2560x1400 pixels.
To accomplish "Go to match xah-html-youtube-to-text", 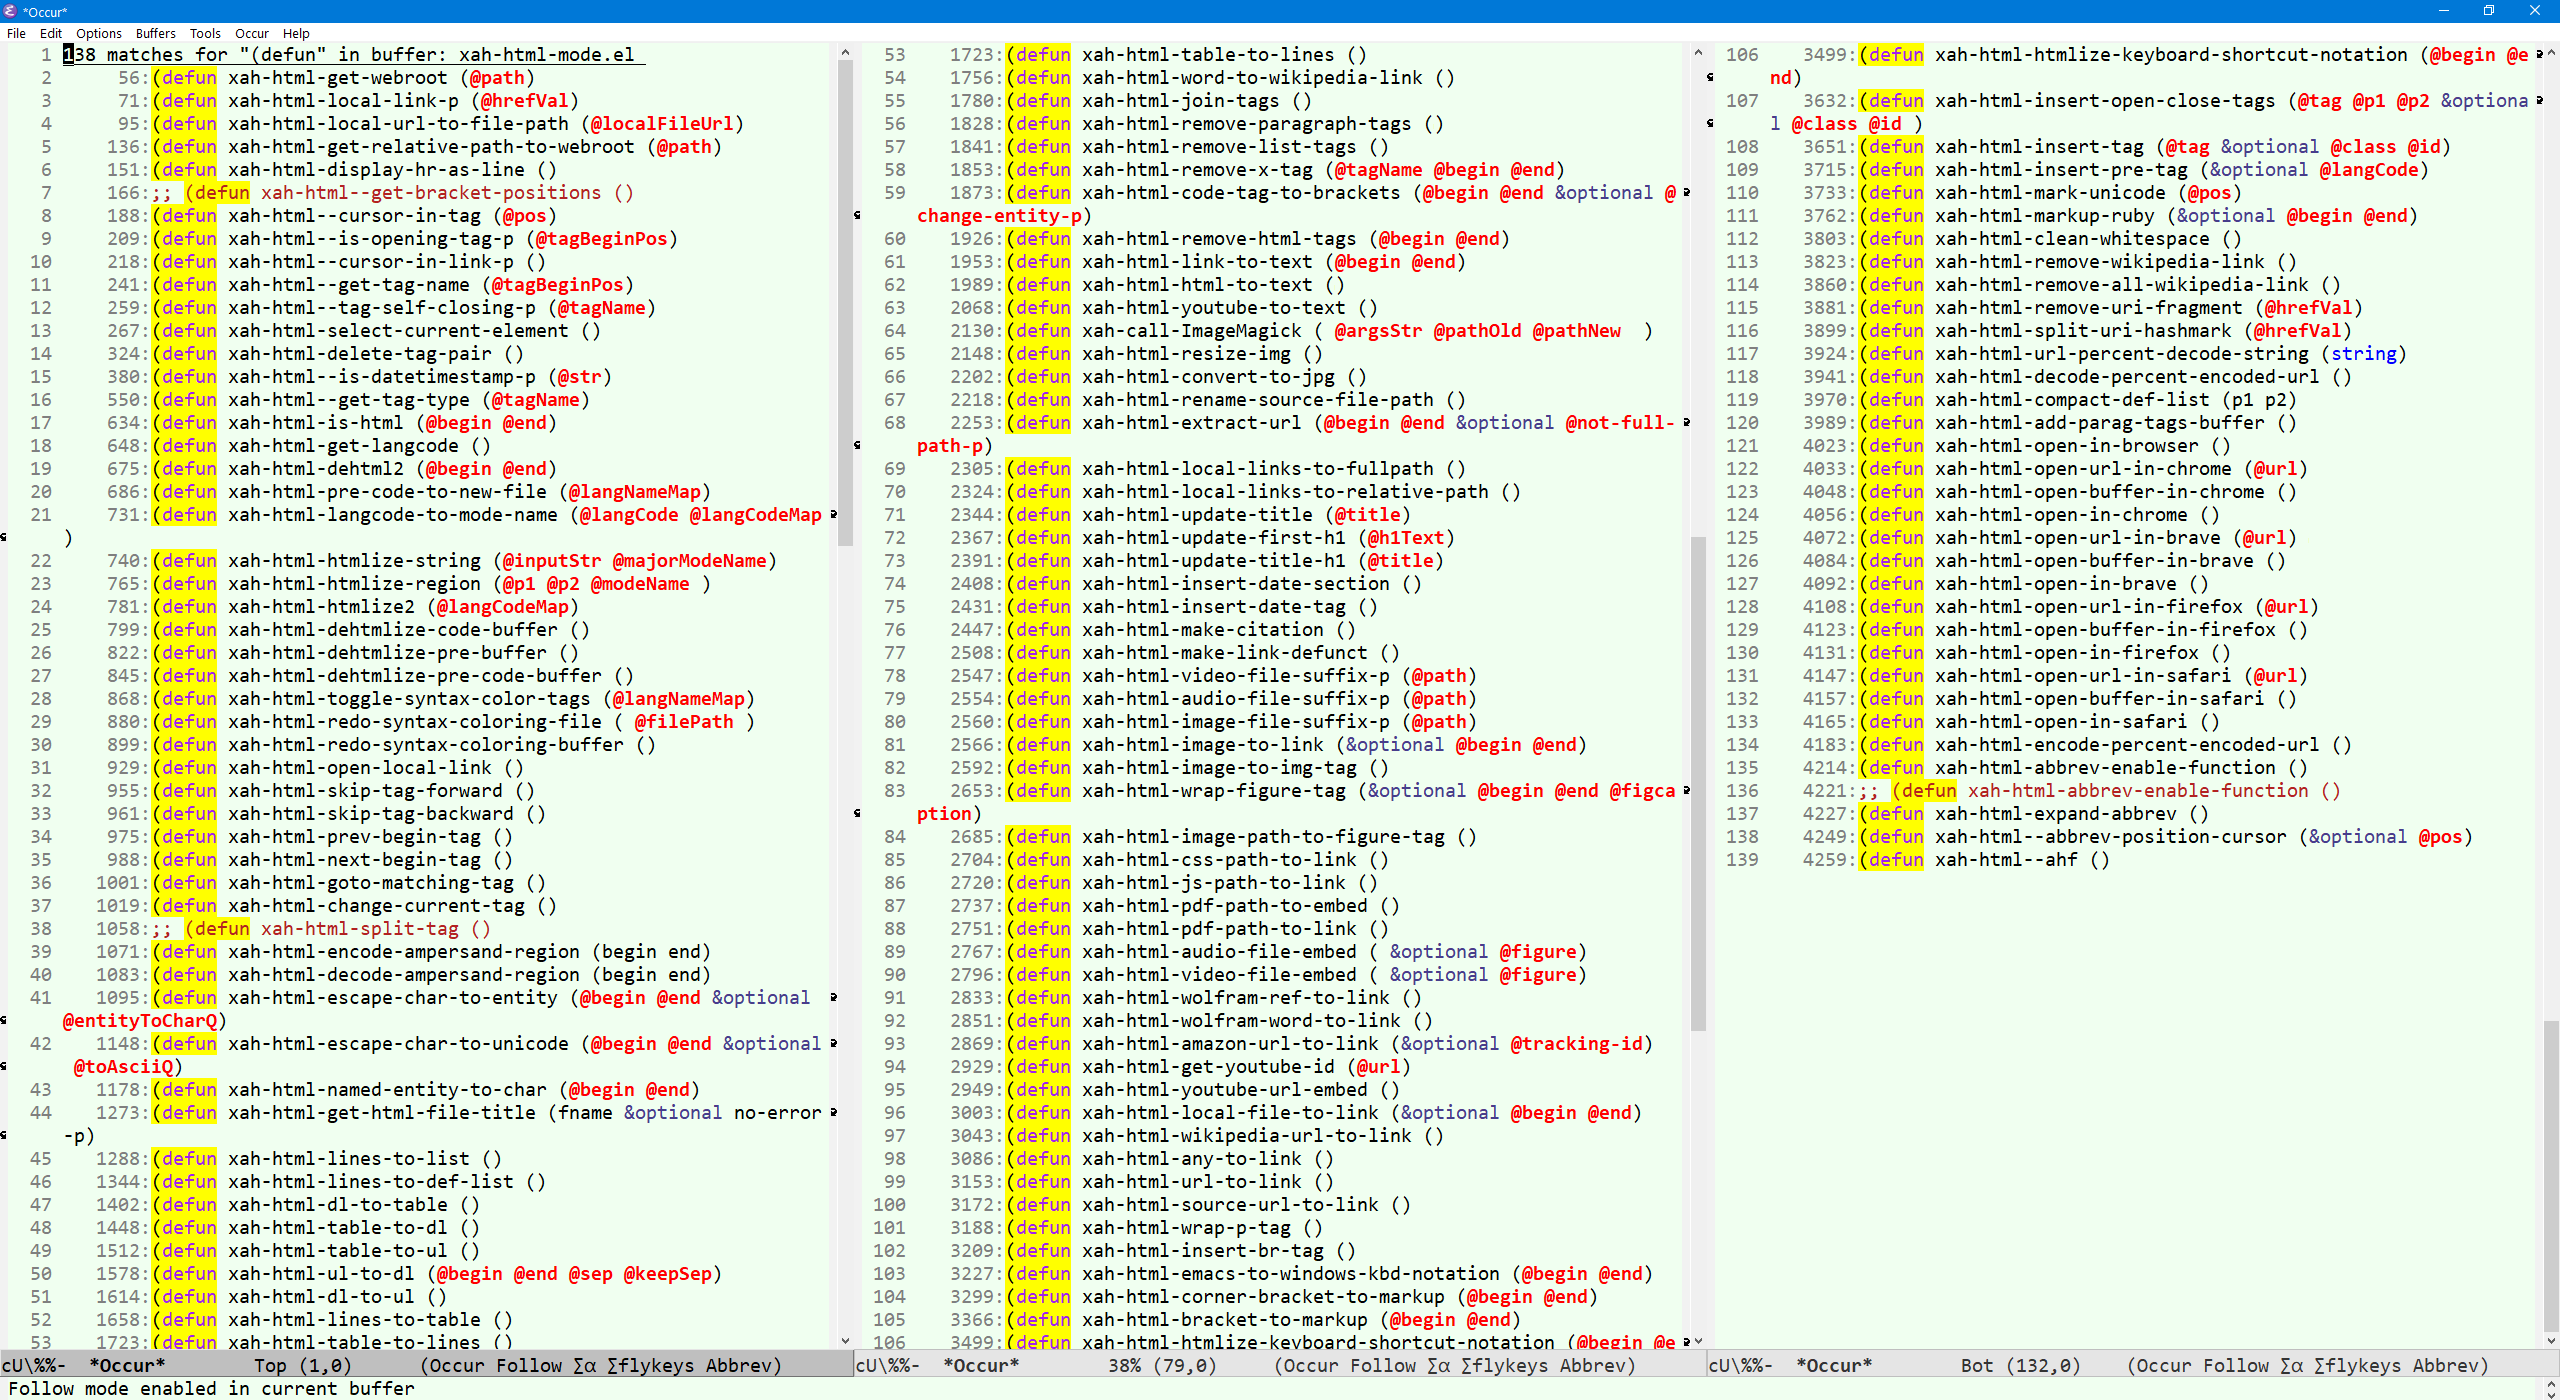I will point(1214,308).
